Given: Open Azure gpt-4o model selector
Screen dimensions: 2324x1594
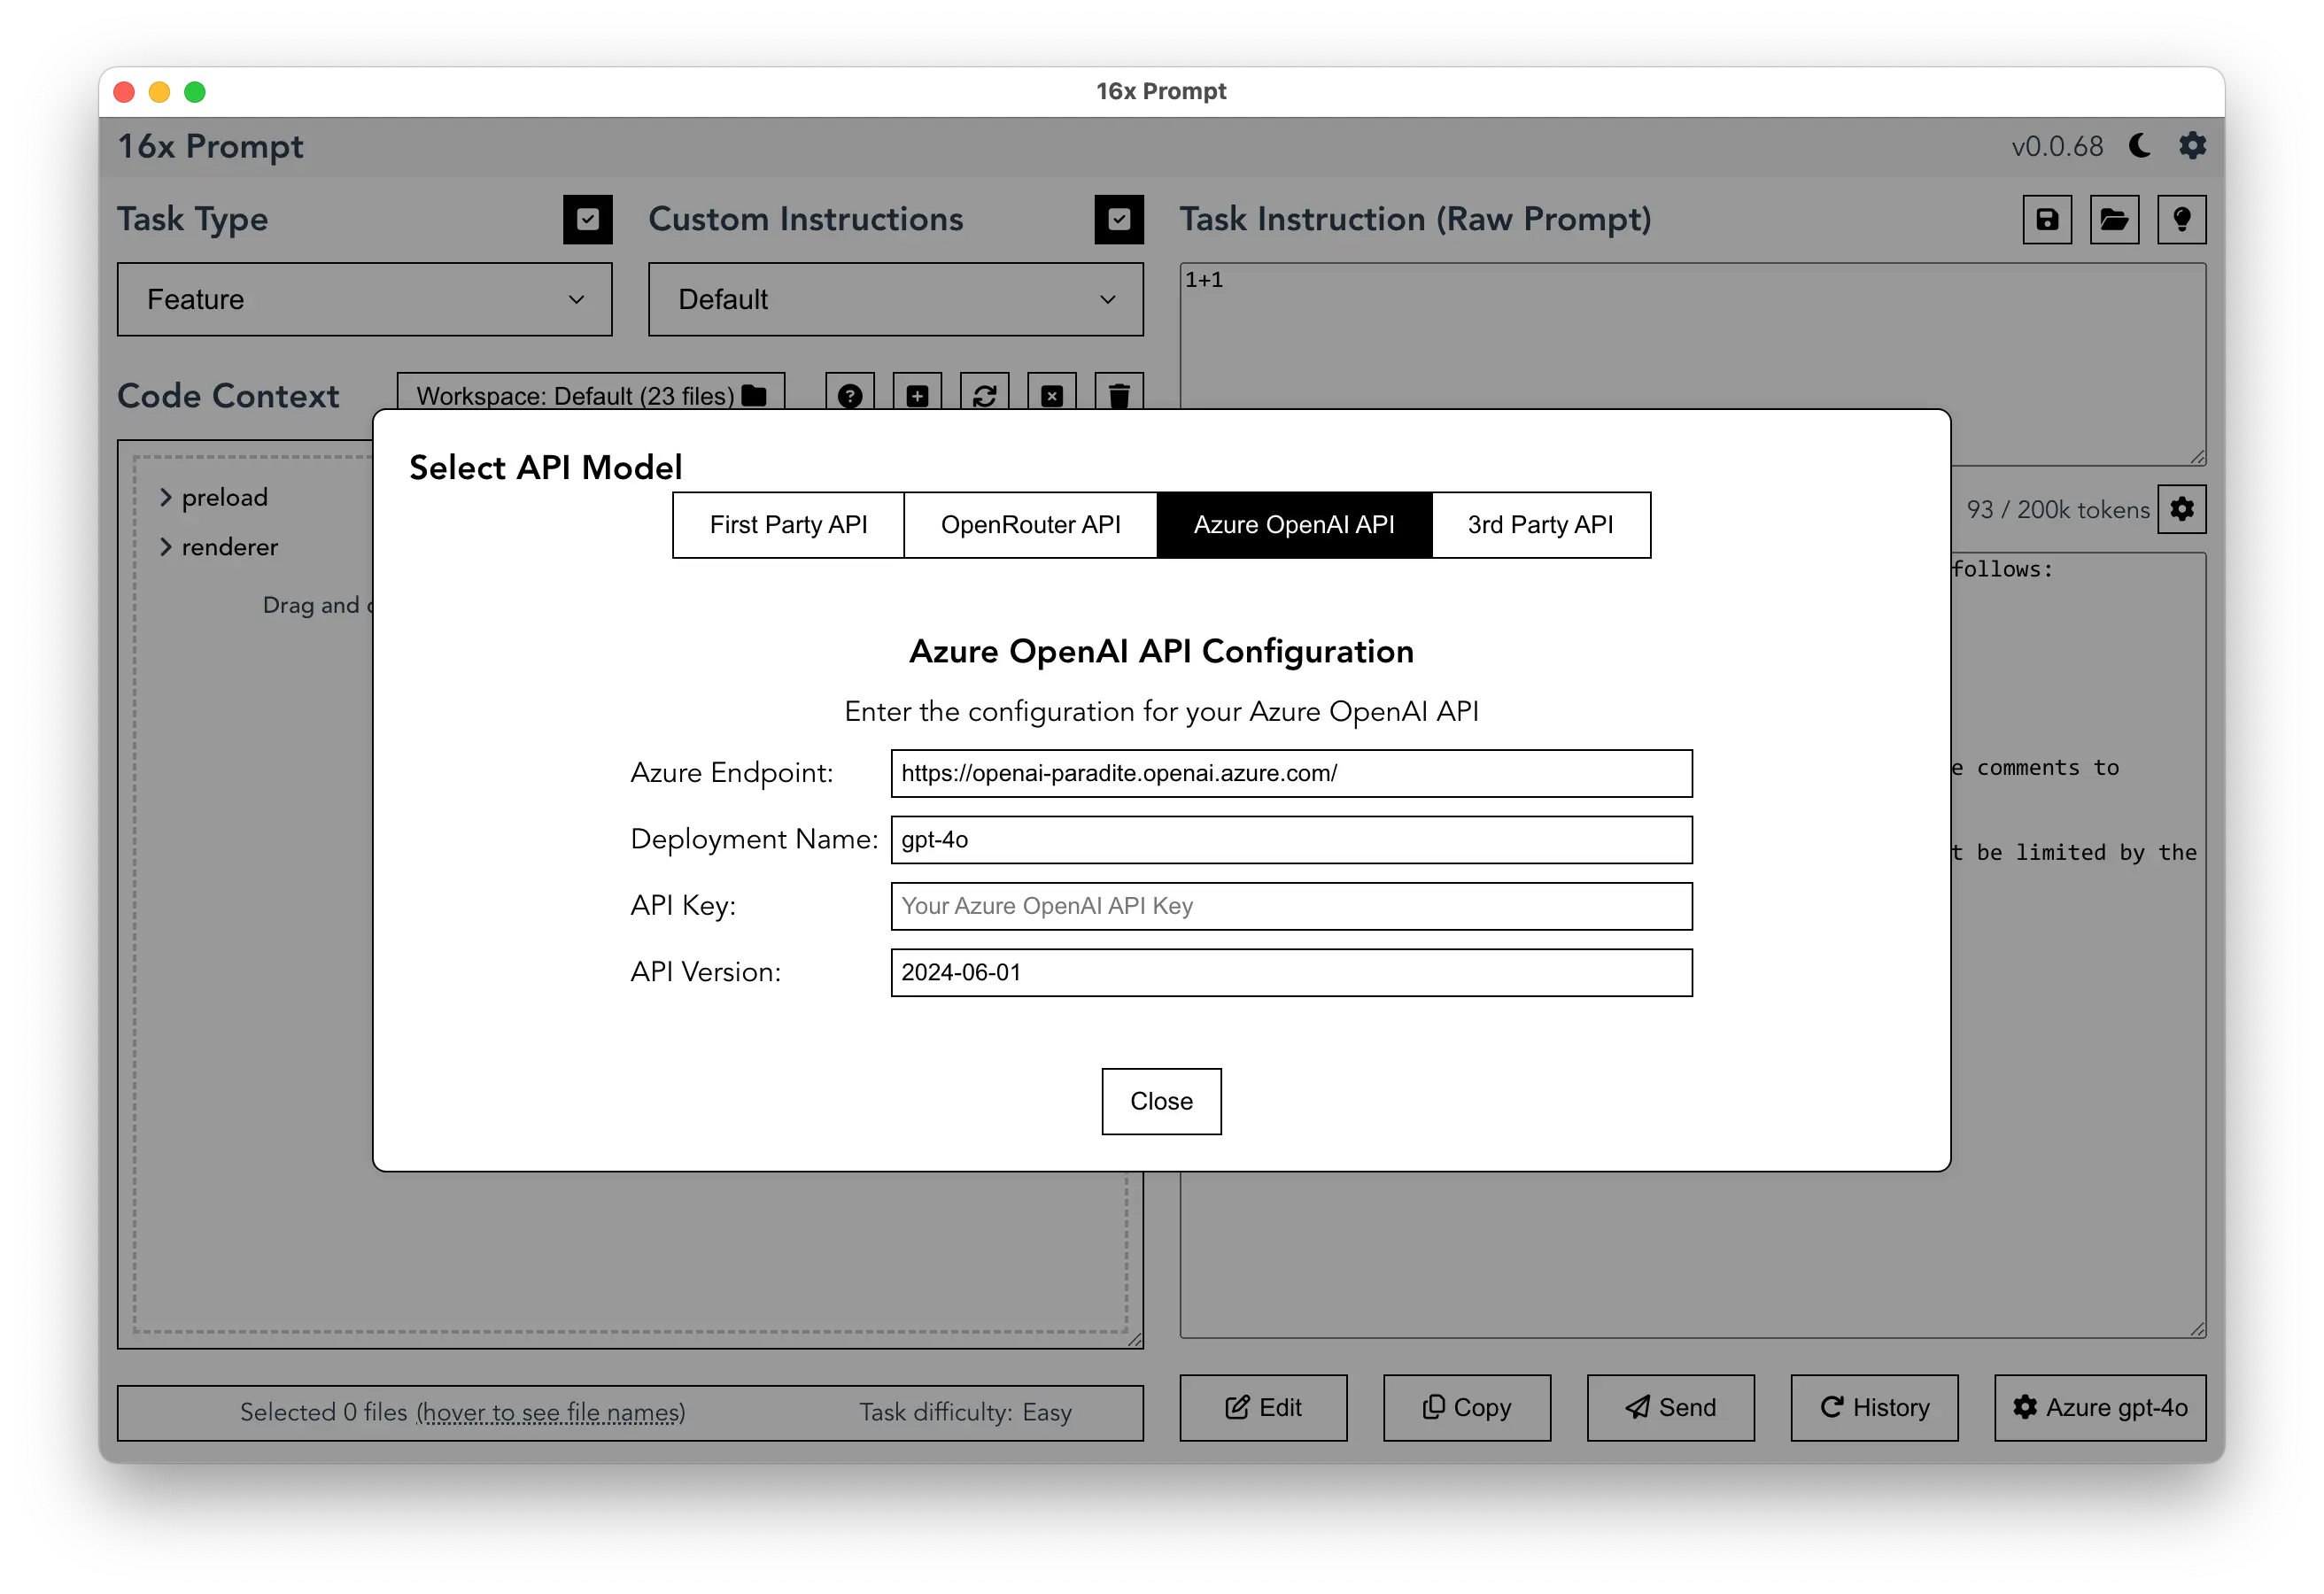Looking at the screenshot, I should pyautogui.click(x=2100, y=1407).
